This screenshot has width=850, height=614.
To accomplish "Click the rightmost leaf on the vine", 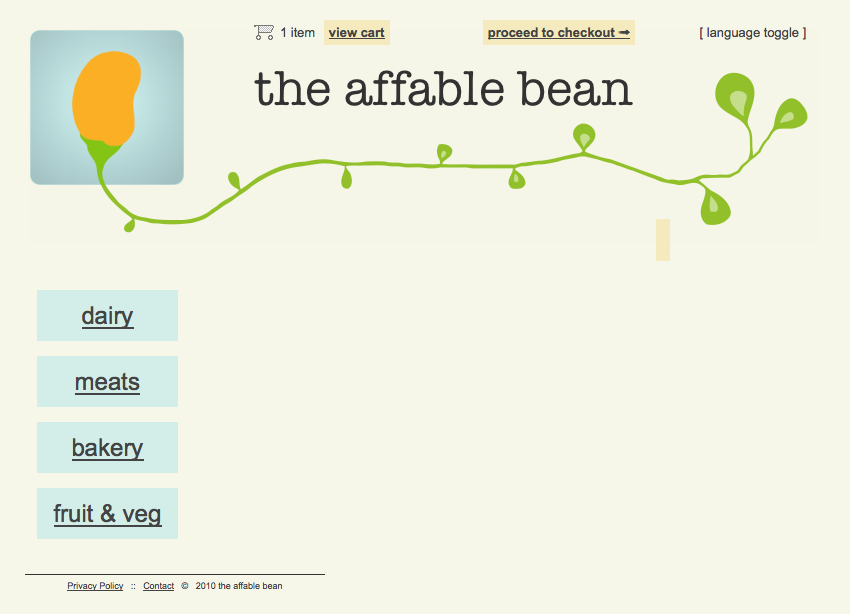I will [x=790, y=114].
